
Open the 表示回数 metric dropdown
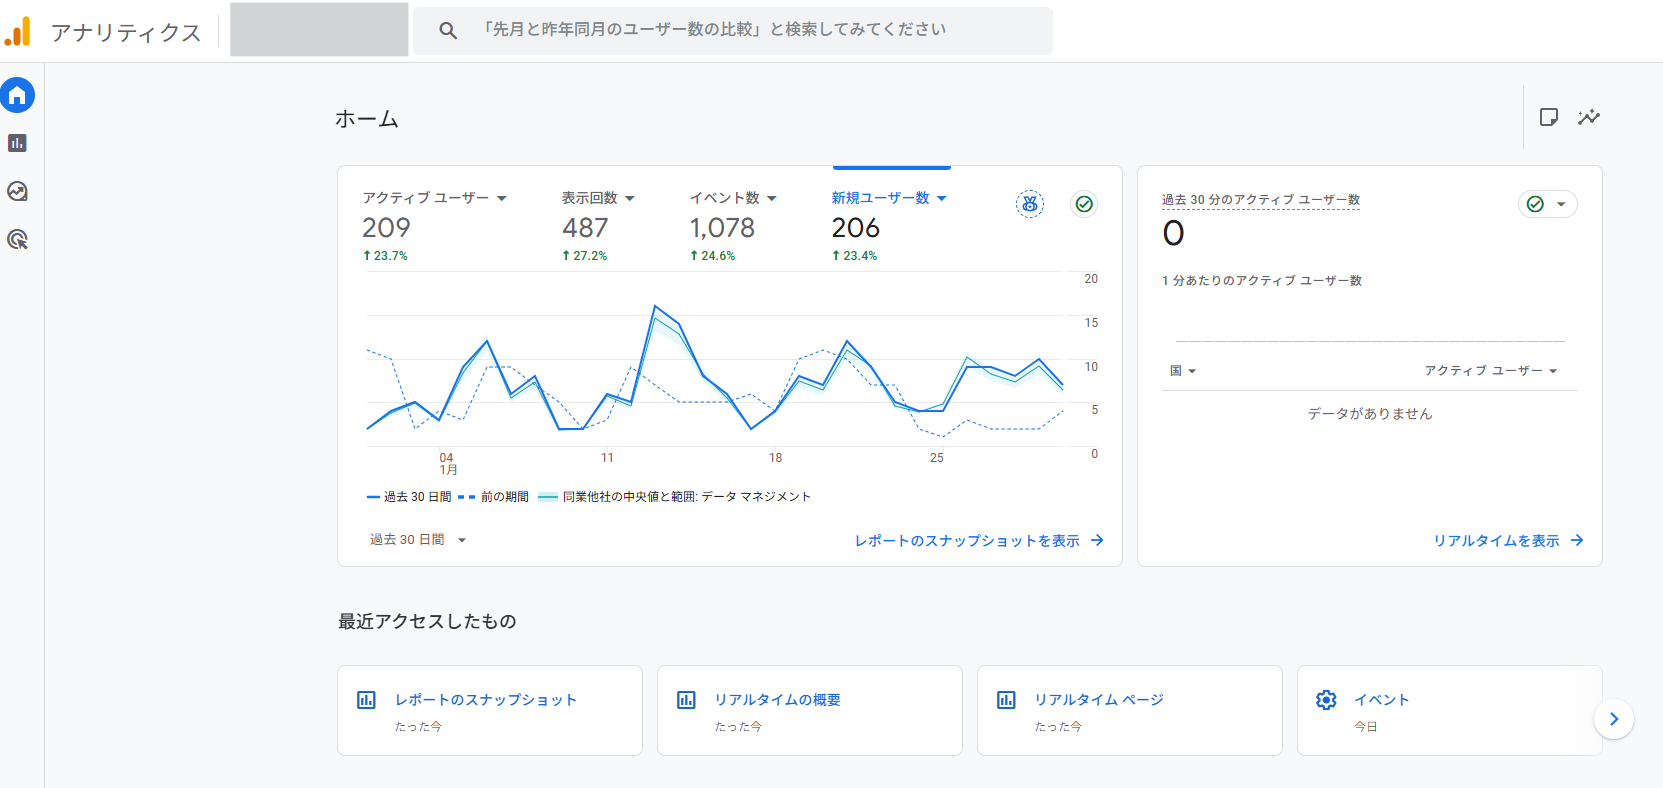pyautogui.click(x=598, y=198)
